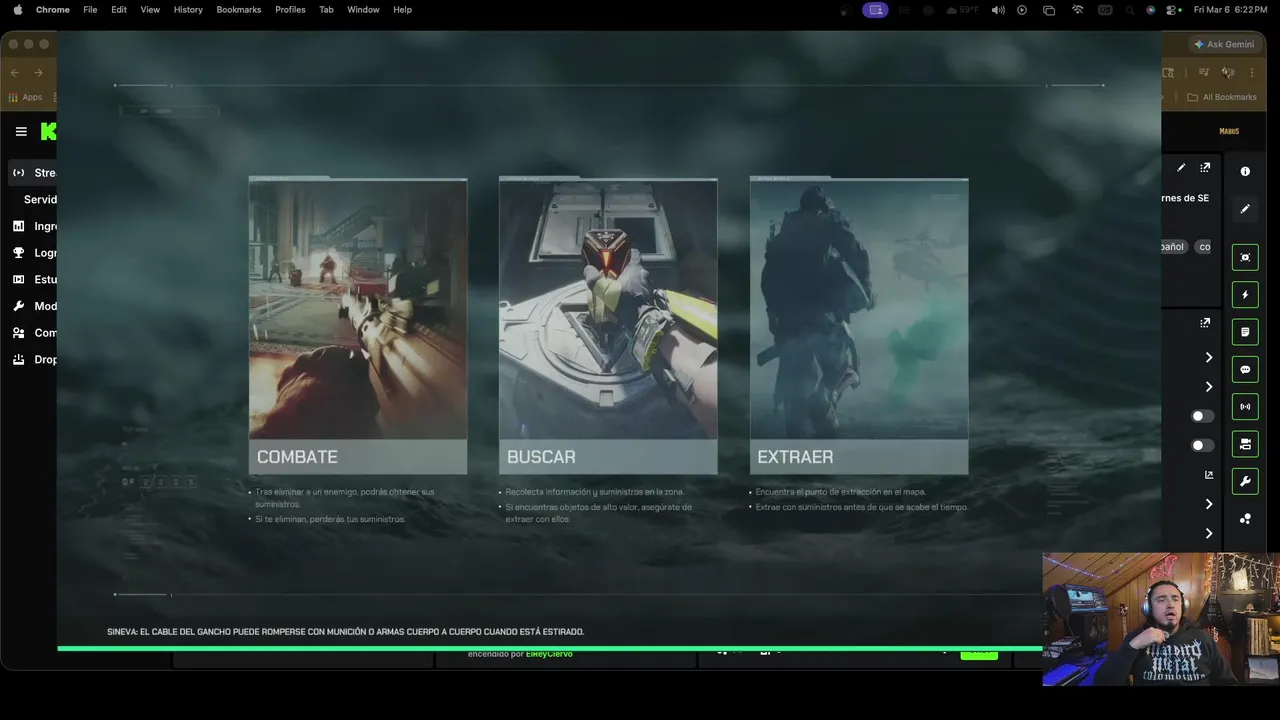Toggle the lower switch in right panel

click(x=1202, y=445)
